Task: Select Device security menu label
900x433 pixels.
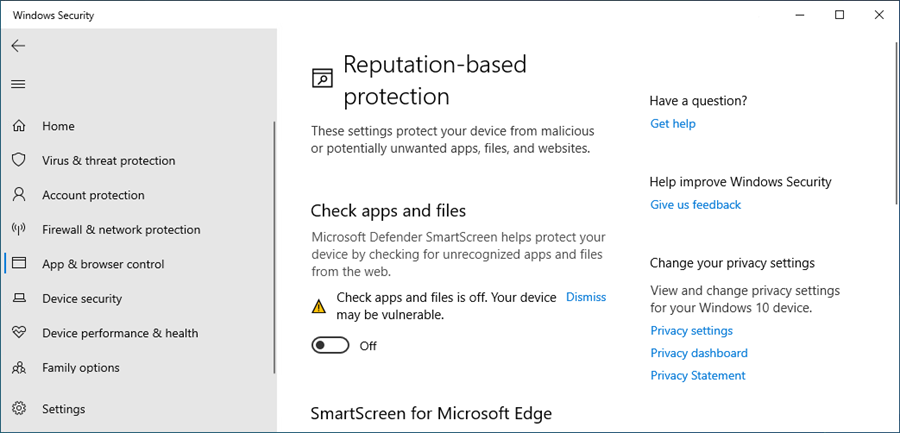Action: (x=82, y=299)
